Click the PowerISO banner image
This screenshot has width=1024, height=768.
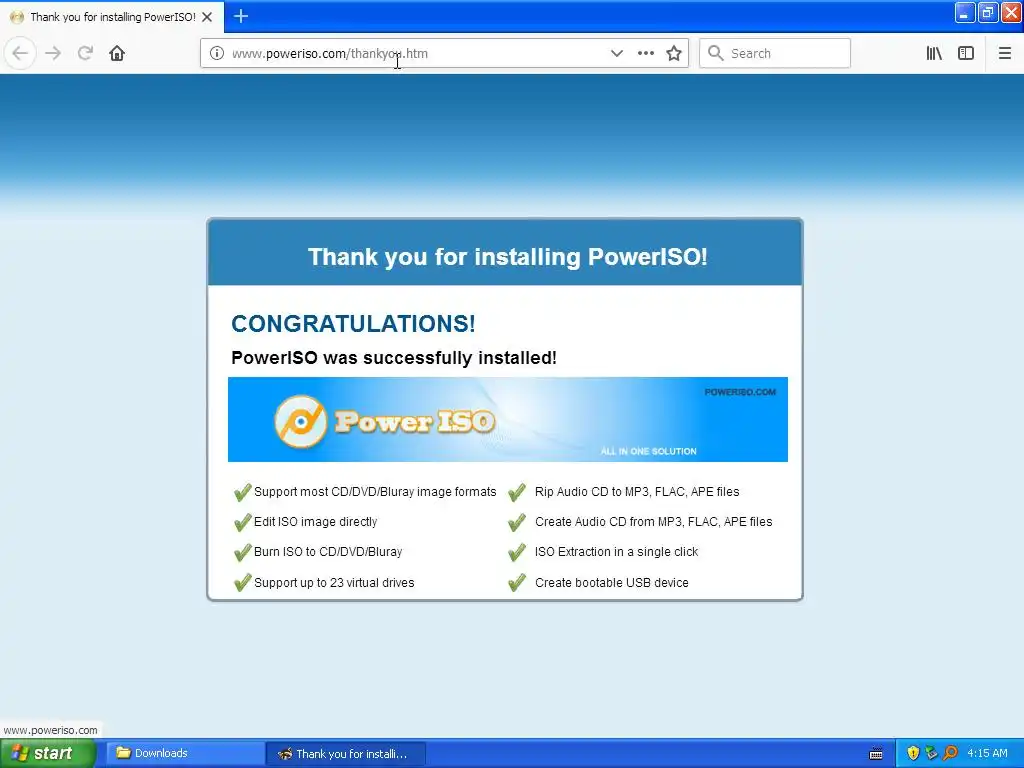507,419
